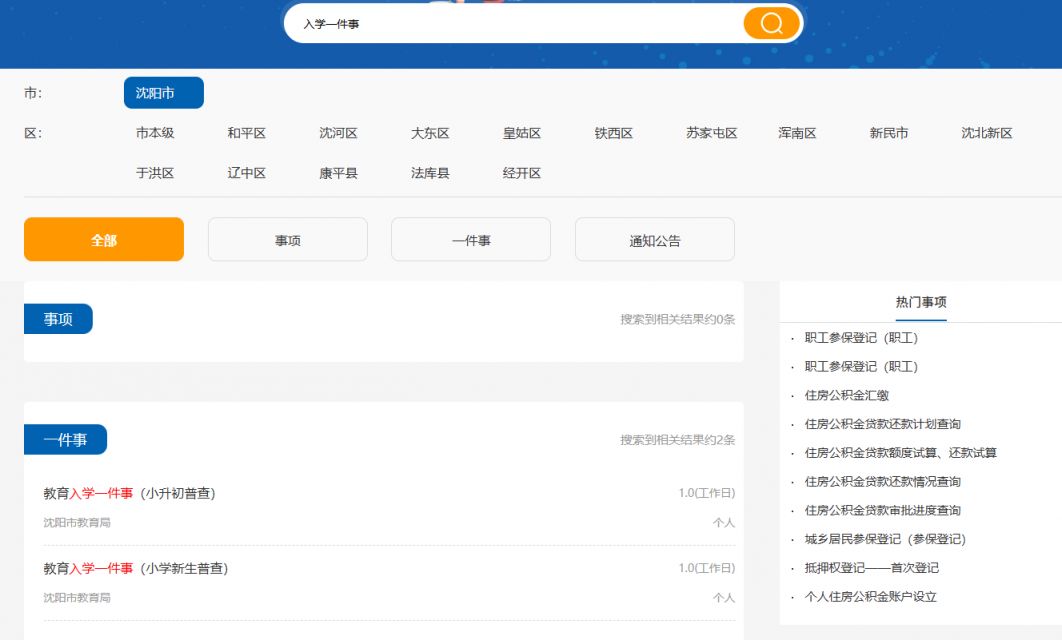Viewport: 1062px width, 640px height.
Task: Click 1.0(工作日) in the 小升初普查 row
Action: (x=706, y=493)
